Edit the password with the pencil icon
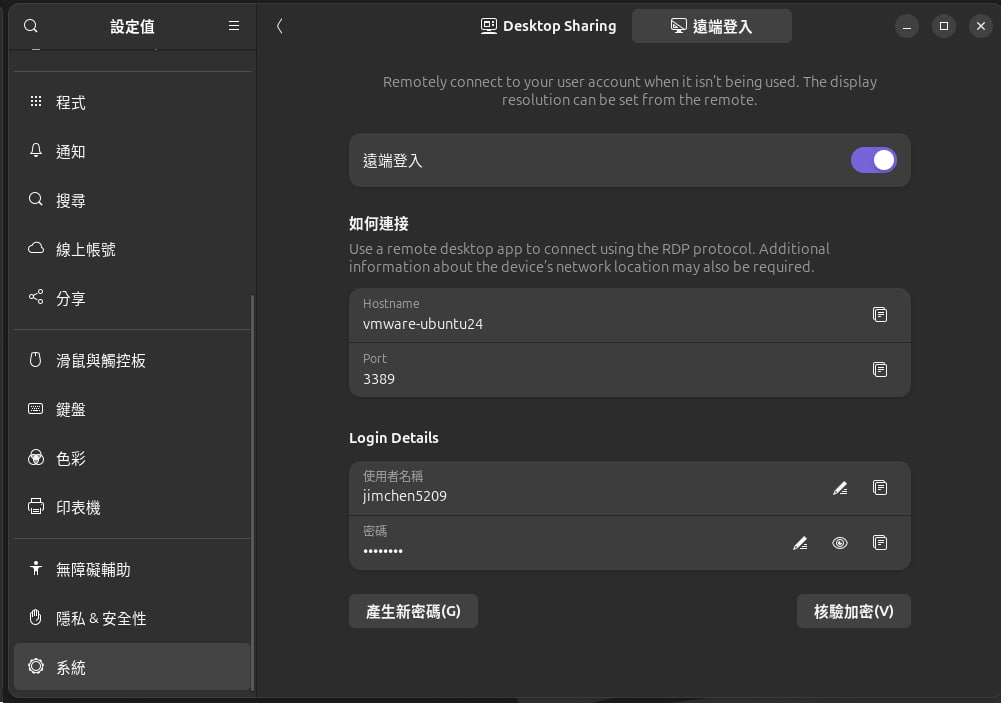 (800, 543)
